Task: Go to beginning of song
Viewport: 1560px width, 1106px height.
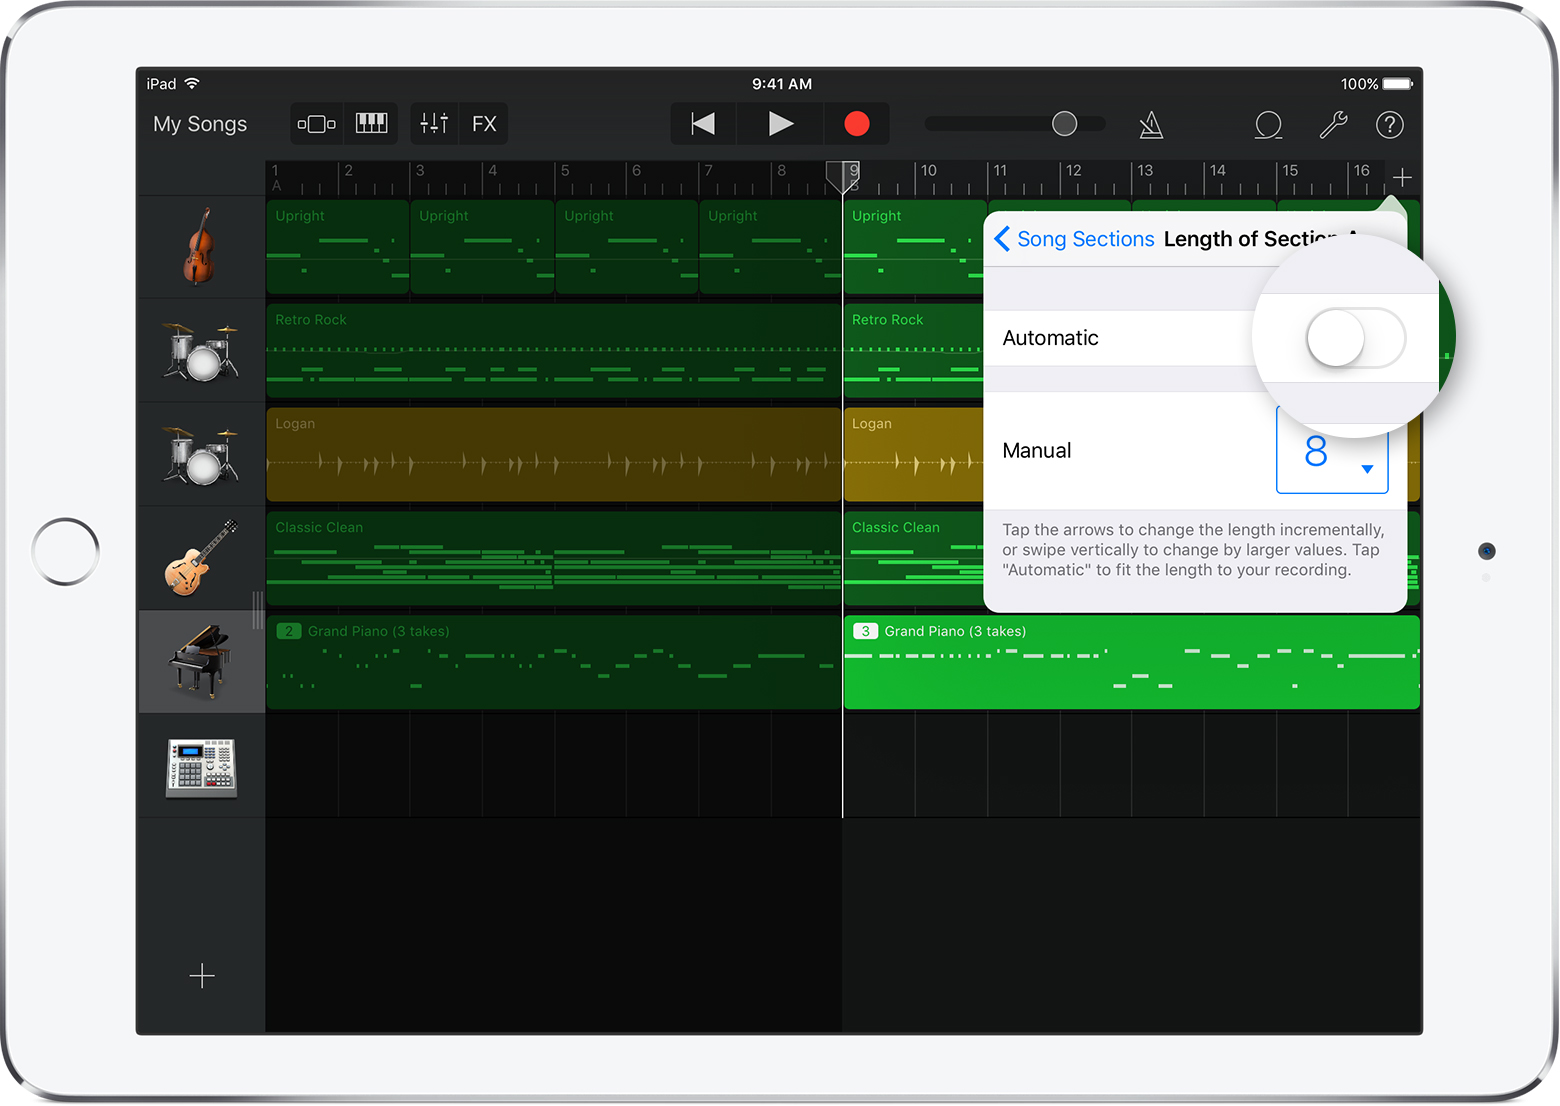Action: coord(703,124)
